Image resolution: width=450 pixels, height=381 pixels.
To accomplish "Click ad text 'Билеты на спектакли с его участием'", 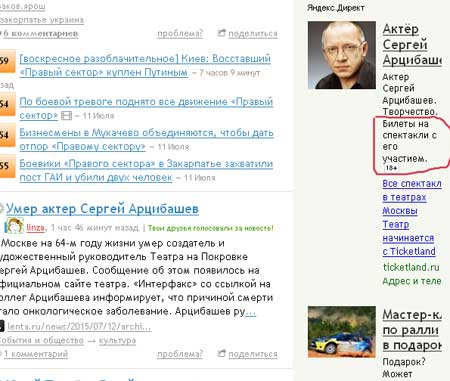I will (x=410, y=141).
